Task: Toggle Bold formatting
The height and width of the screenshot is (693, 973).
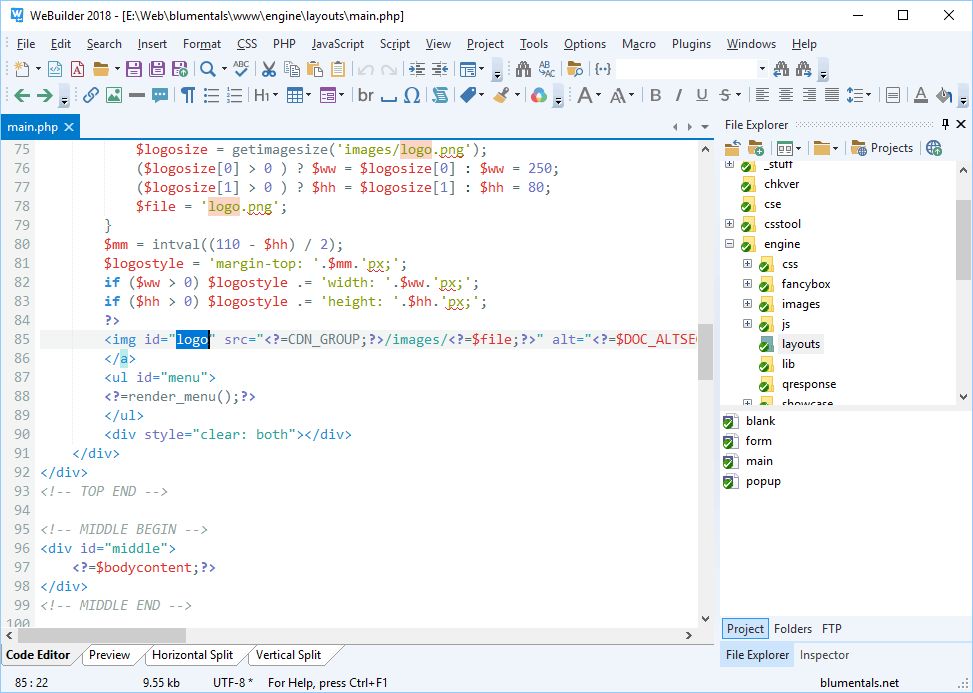Action: [x=655, y=95]
